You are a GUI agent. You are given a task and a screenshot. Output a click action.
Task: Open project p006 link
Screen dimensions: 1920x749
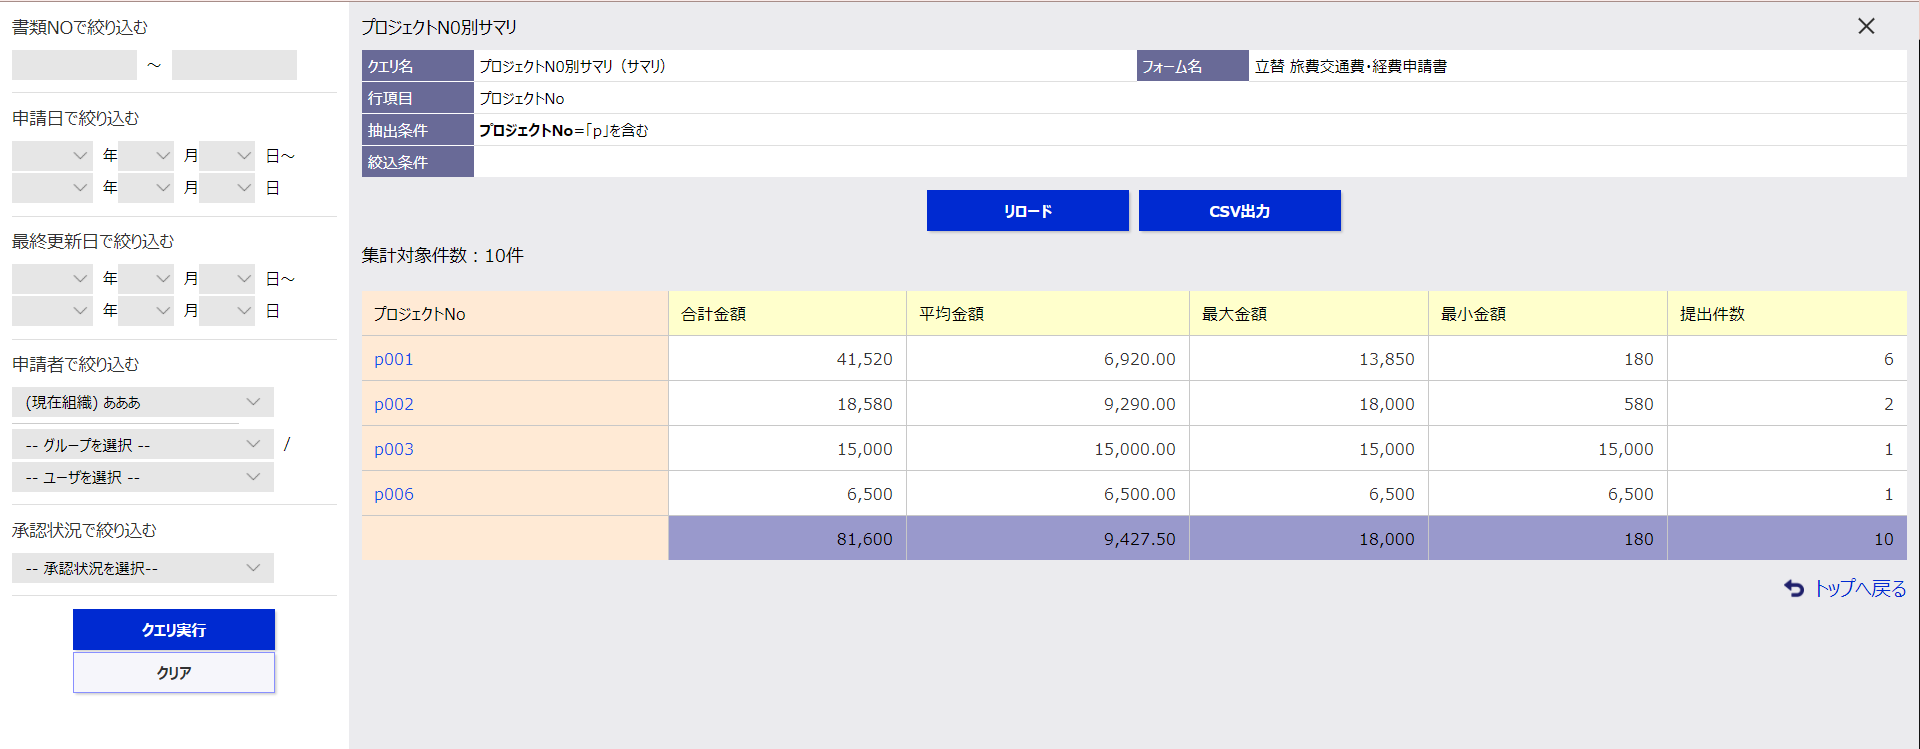click(394, 494)
